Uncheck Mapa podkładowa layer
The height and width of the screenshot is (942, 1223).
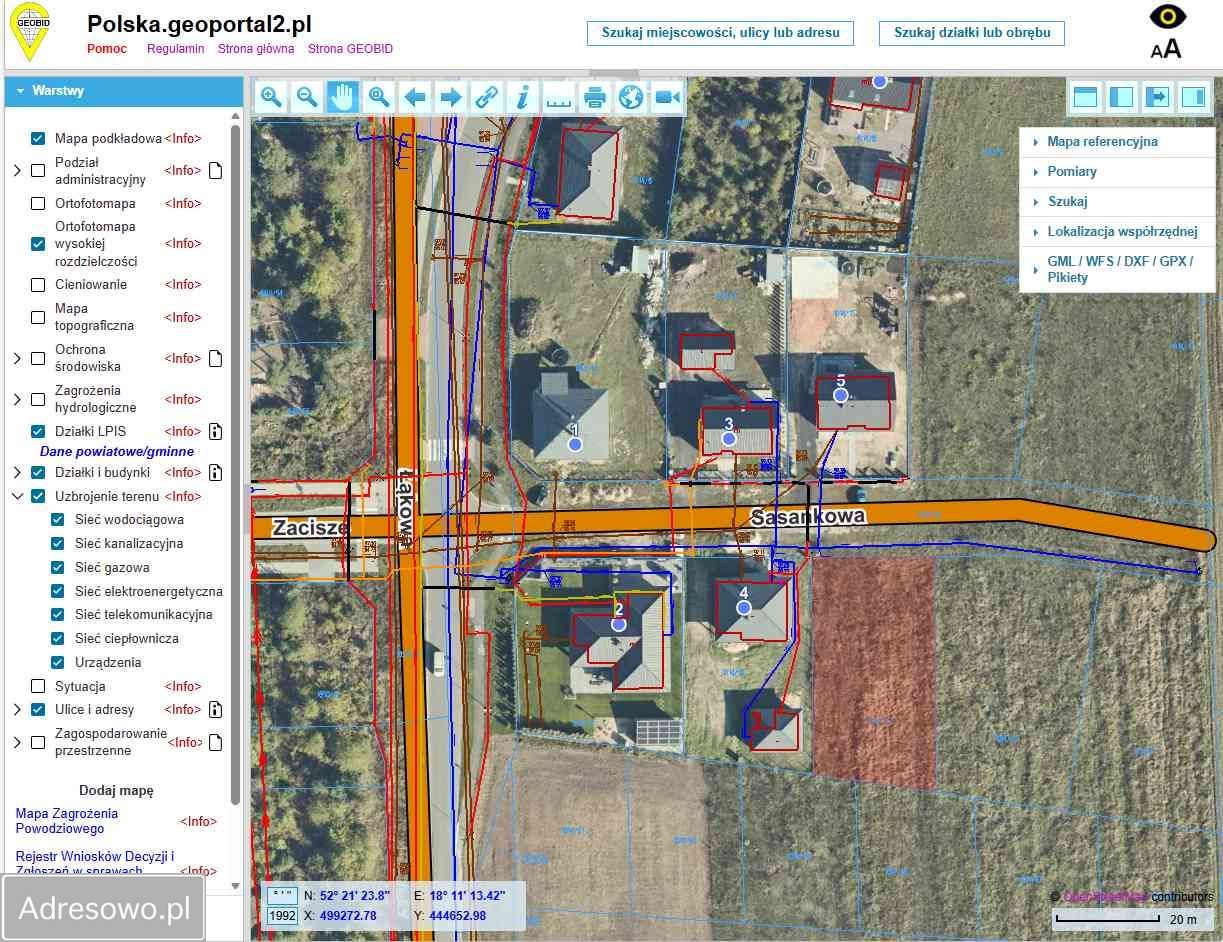click(38, 138)
